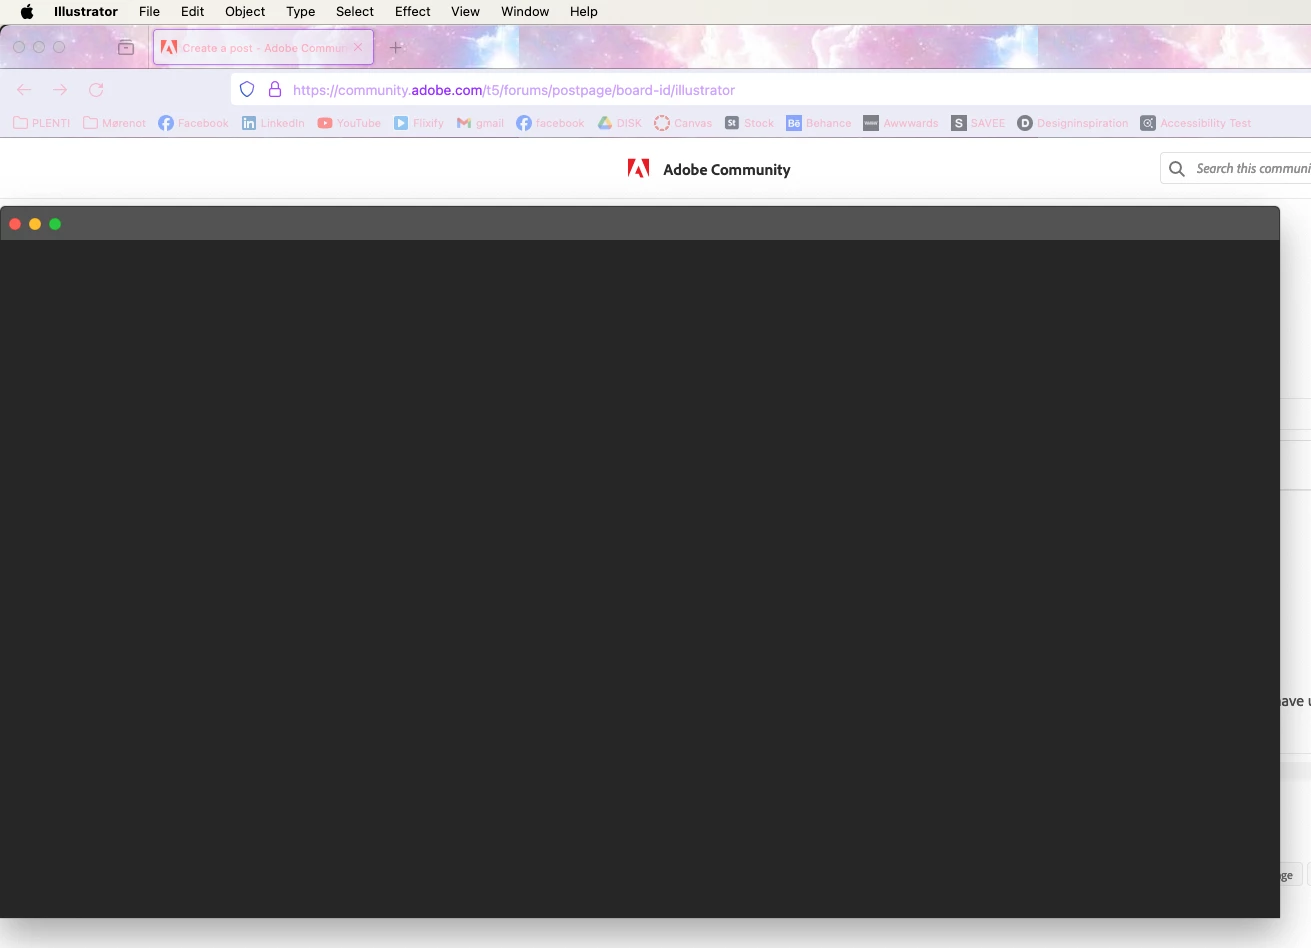This screenshot has height=948, width=1311.
Task: Open the Canvas bookmark
Action: 683,123
